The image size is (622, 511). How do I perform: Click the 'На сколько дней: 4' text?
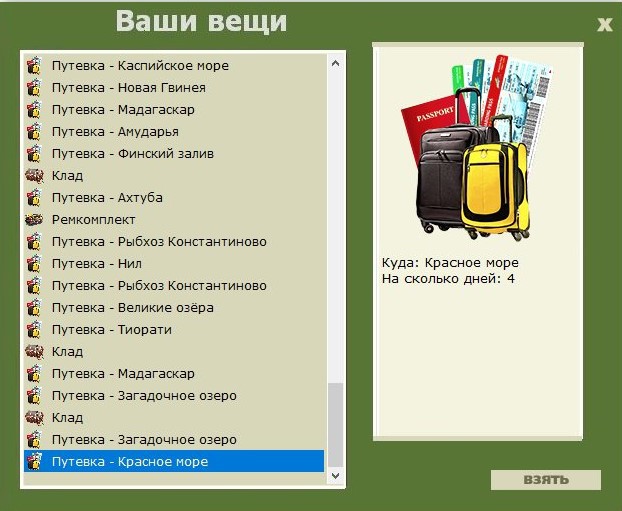(448, 279)
